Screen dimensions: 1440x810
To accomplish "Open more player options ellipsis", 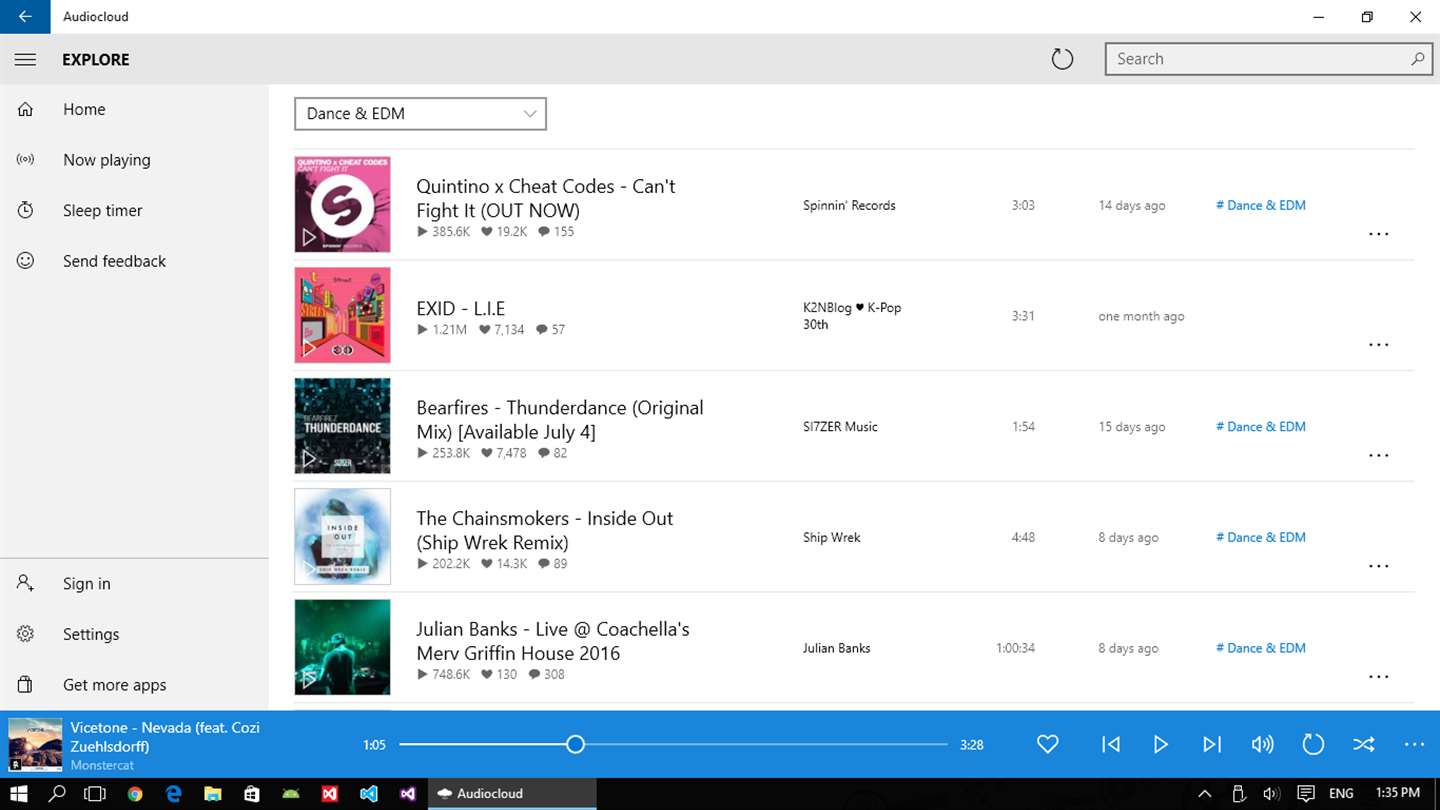I will tap(1414, 744).
